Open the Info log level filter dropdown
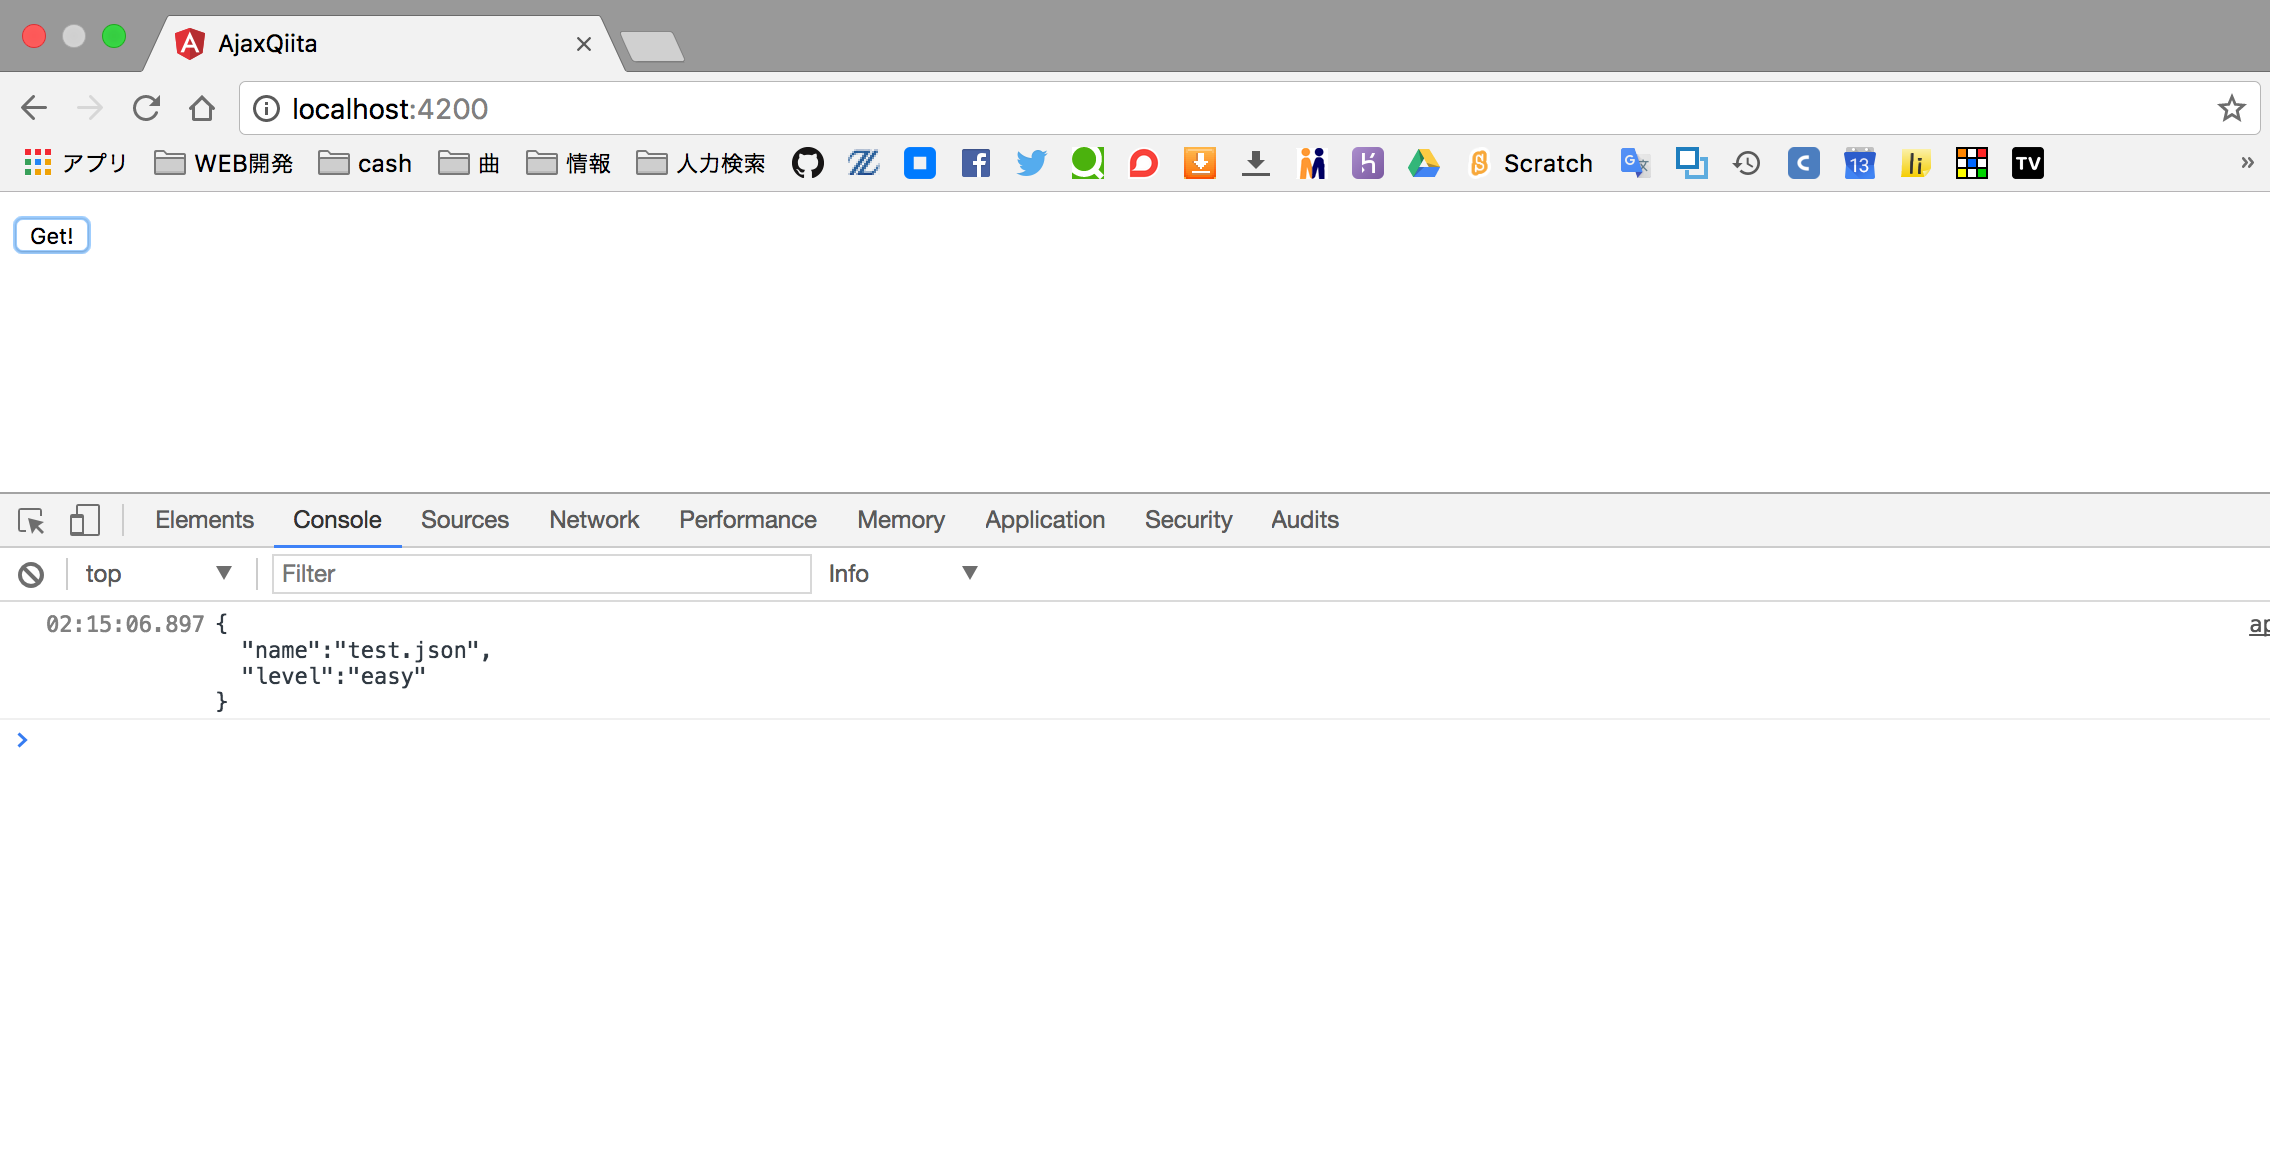The height and width of the screenshot is (1152, 2270). tap(901, 573)
